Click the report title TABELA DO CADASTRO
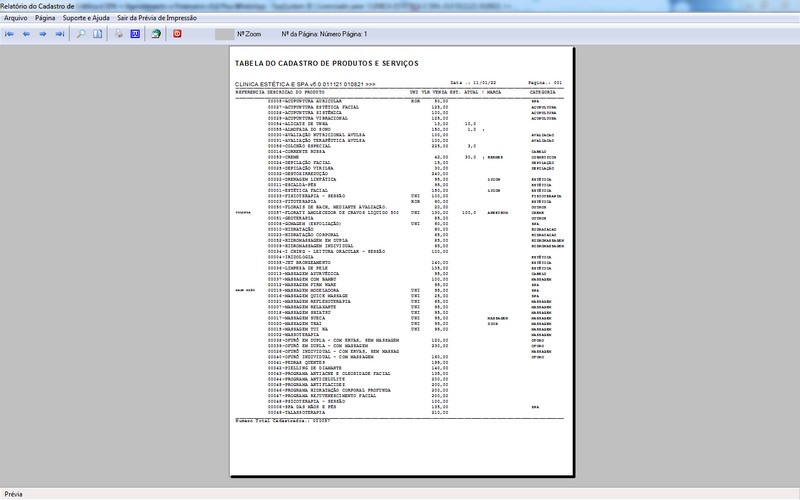This screenshot has height=500, width=800. pyautogui.click(x=327, y=63)
